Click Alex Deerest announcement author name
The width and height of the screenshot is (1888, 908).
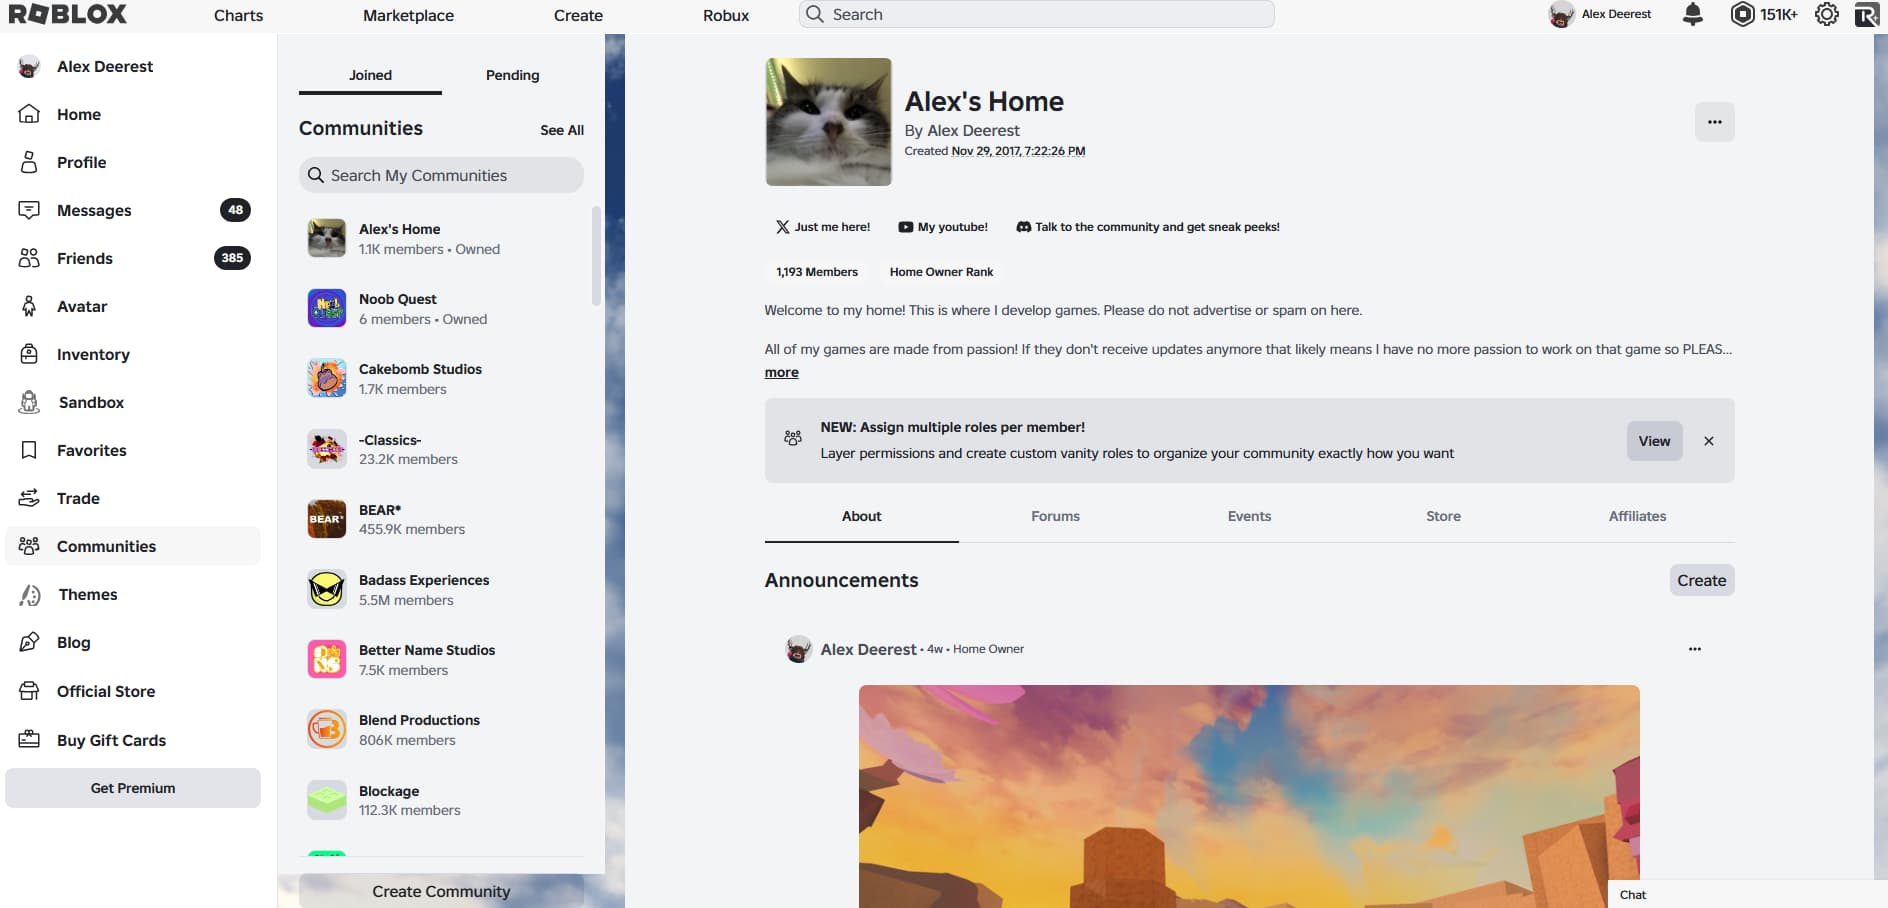coord(868,649)
